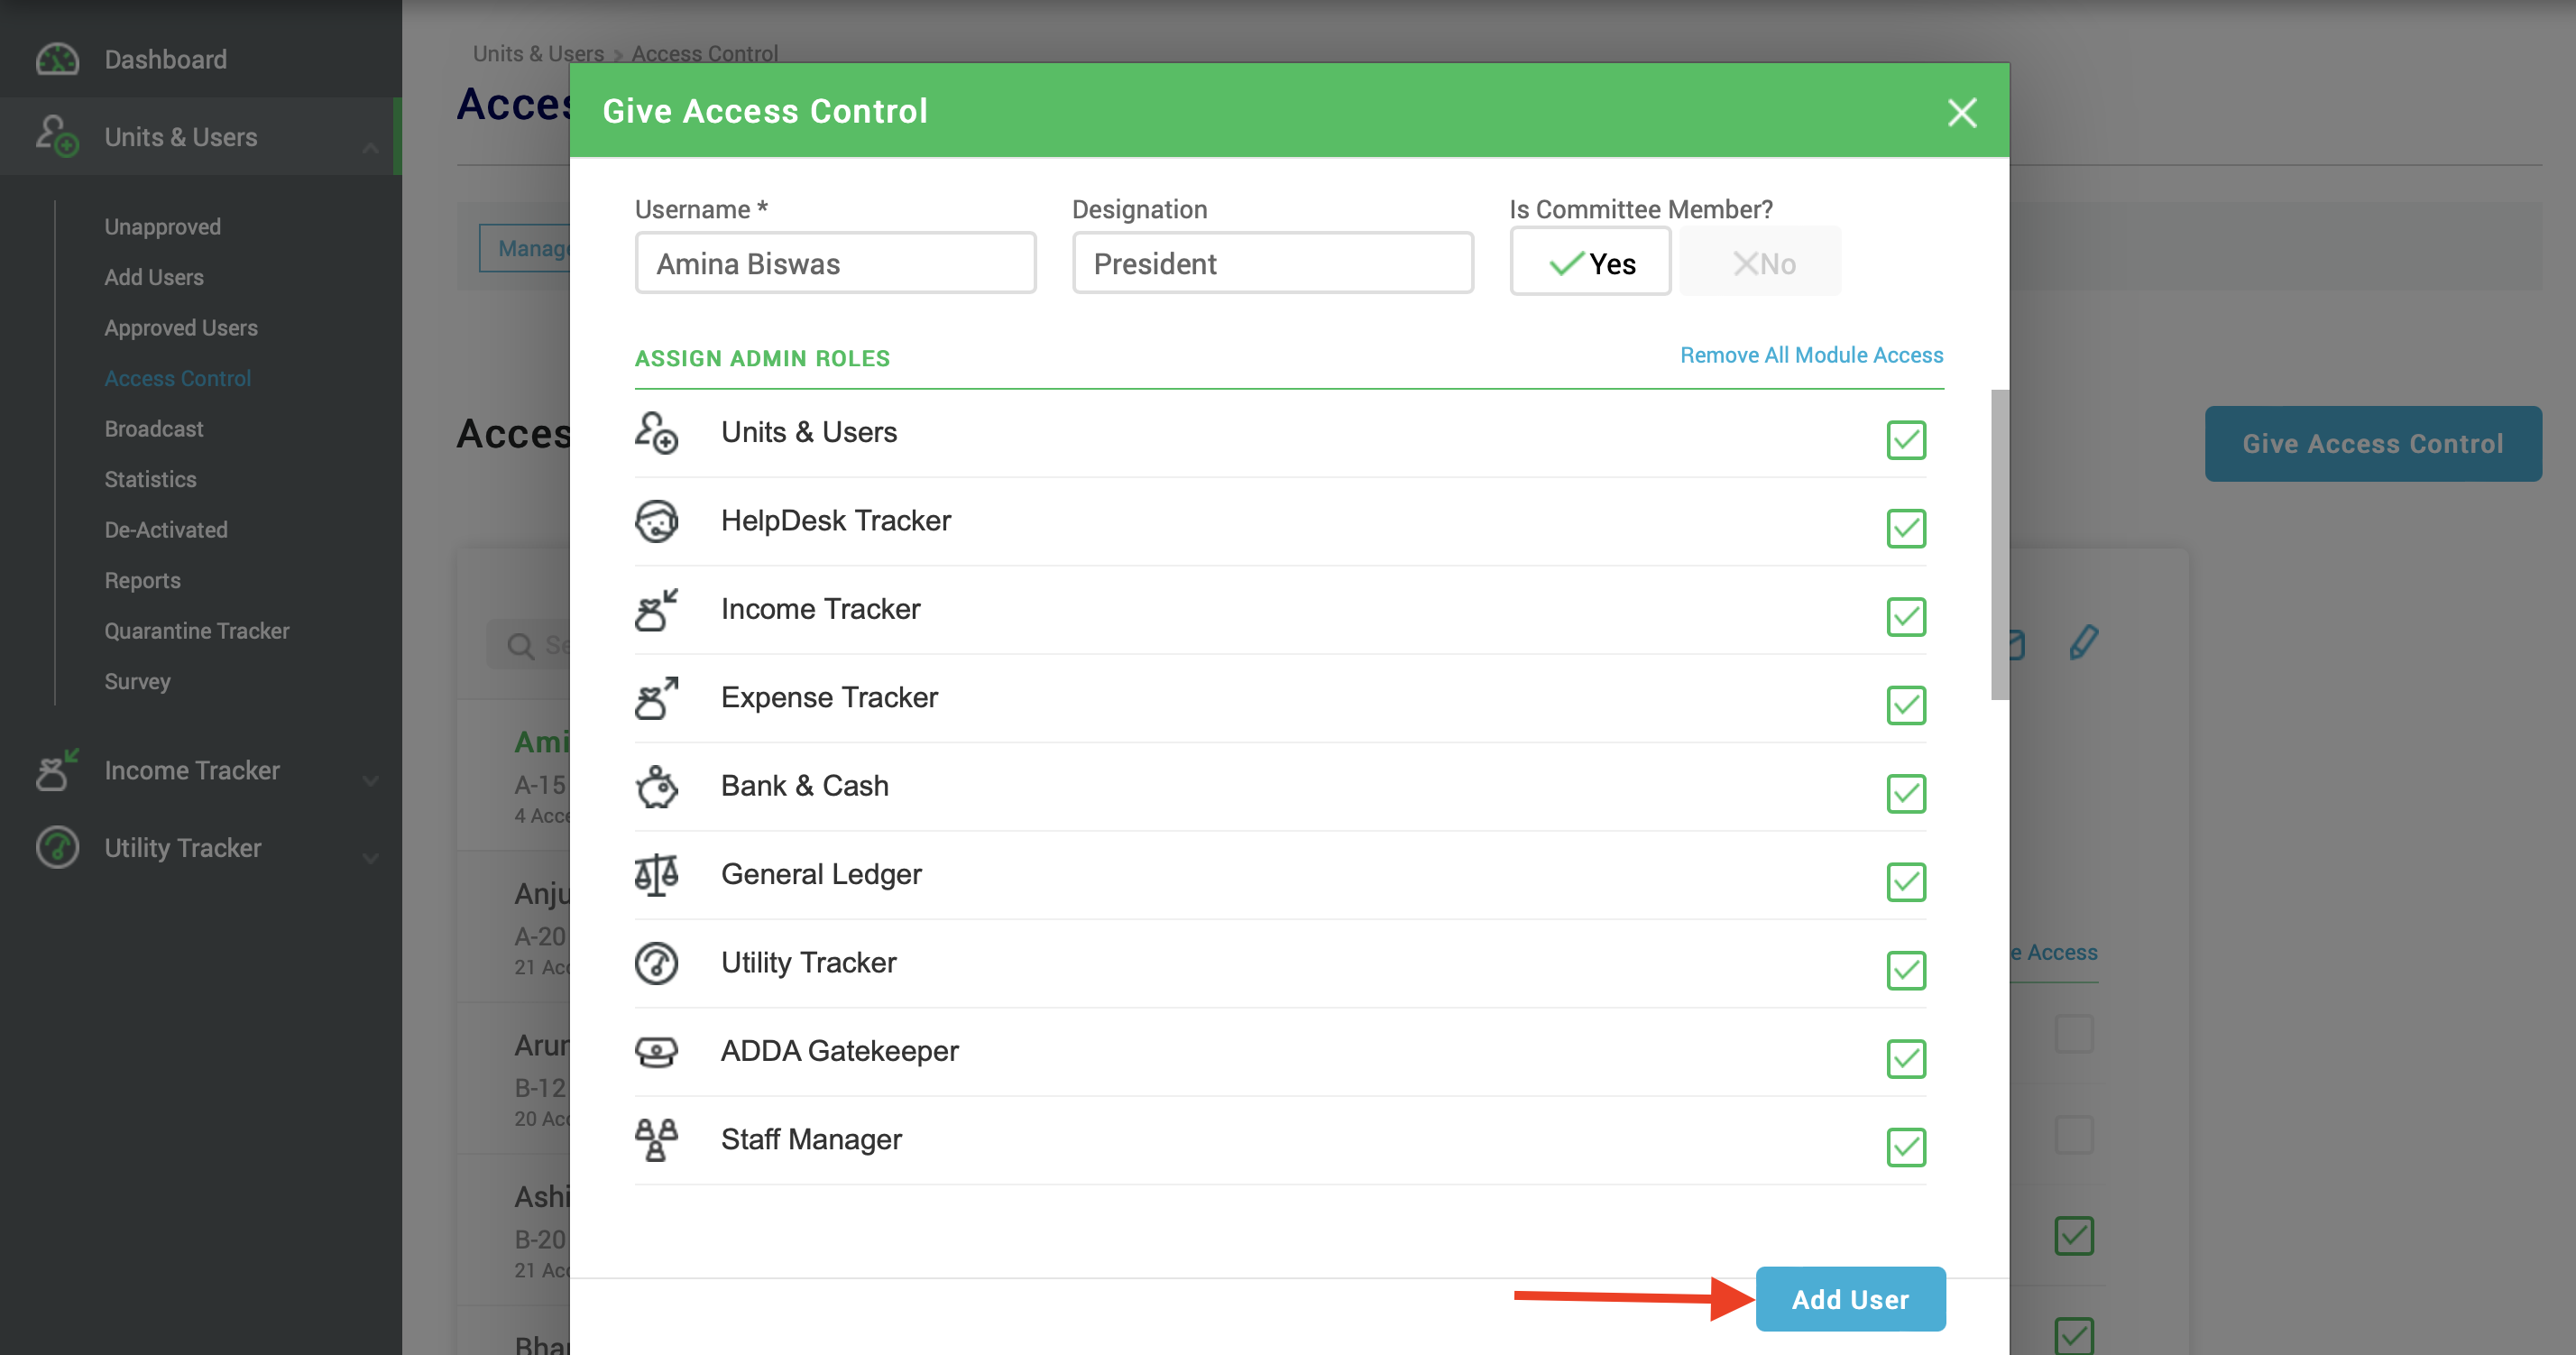Click the Income Tracker sidebar icon
Screen dimensions: 2576x1355
click(x=57, y=770)
